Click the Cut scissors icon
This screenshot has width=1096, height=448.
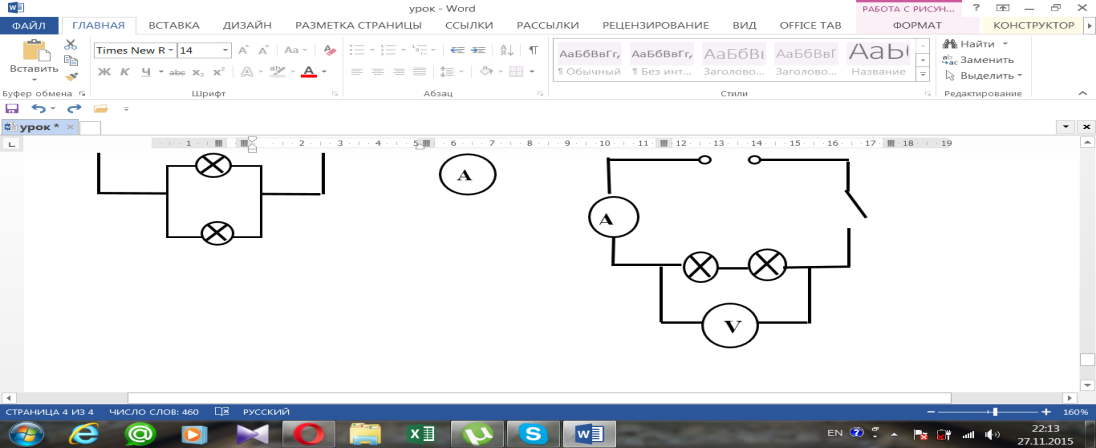point(71,45)
